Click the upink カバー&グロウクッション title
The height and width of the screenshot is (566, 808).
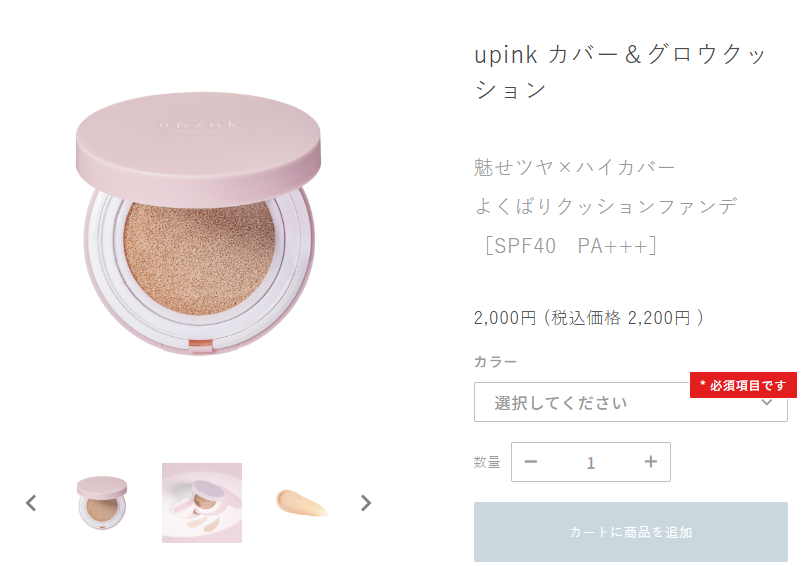click(x=620, y=72)
